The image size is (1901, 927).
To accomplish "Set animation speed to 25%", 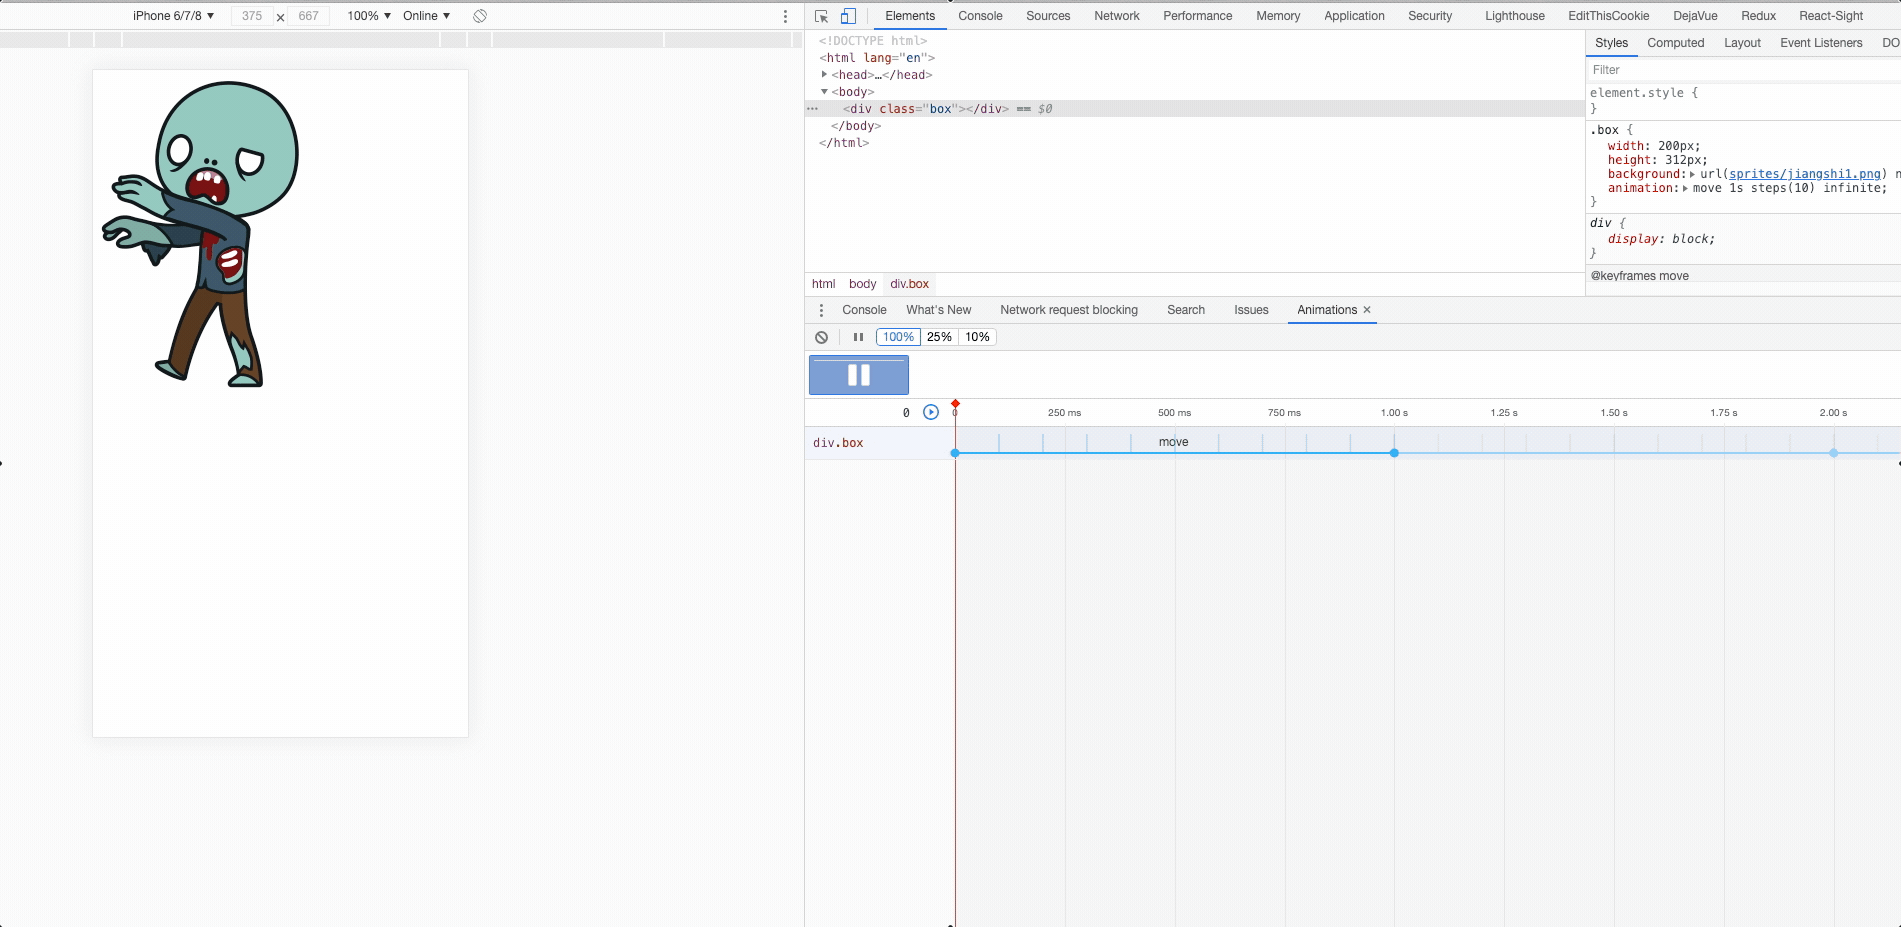I will pos(939,337).
